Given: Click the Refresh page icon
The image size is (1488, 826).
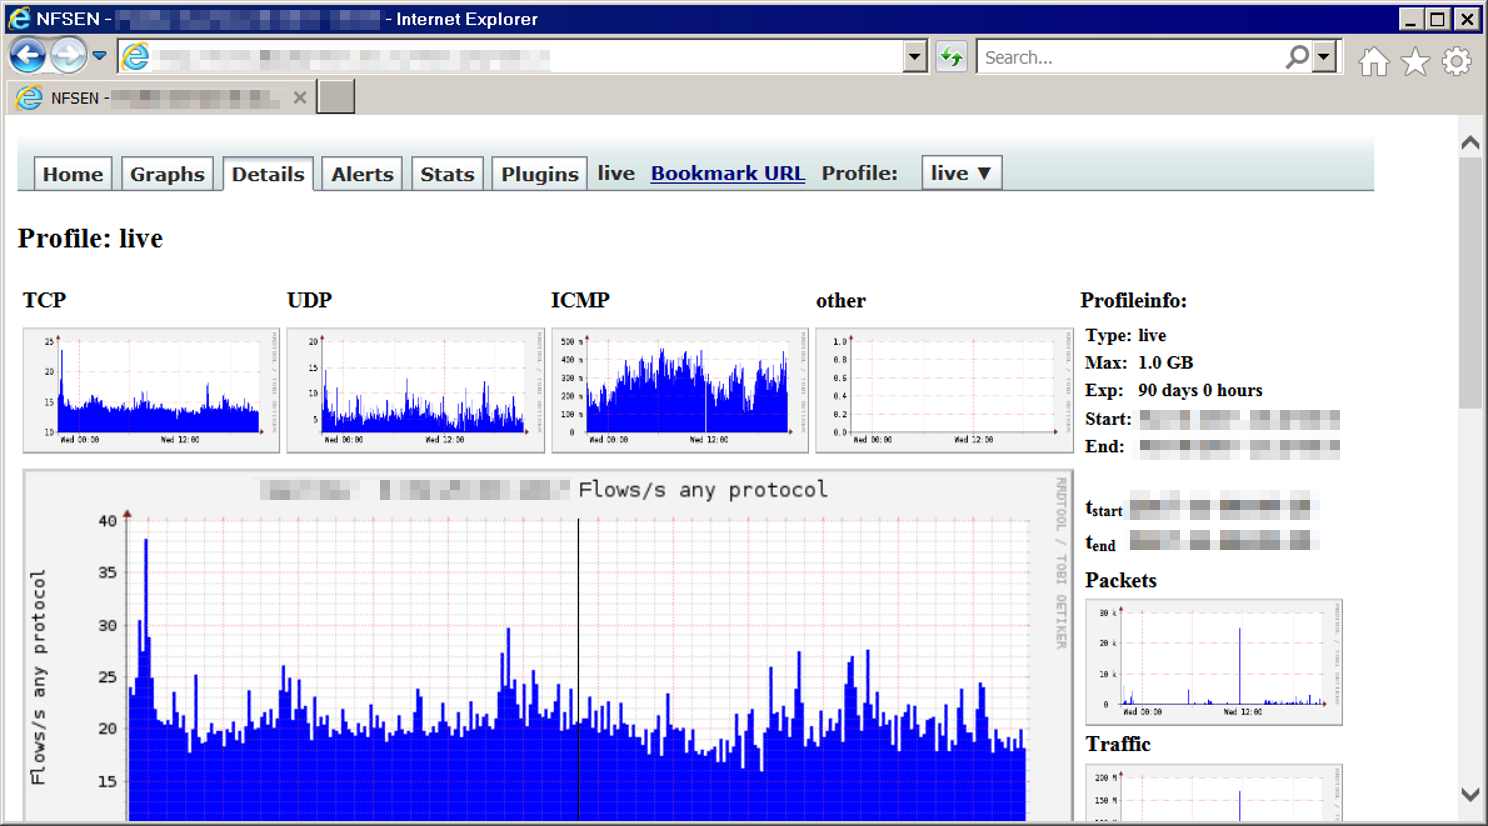Looking at the screenshot, I should (951, 57).
